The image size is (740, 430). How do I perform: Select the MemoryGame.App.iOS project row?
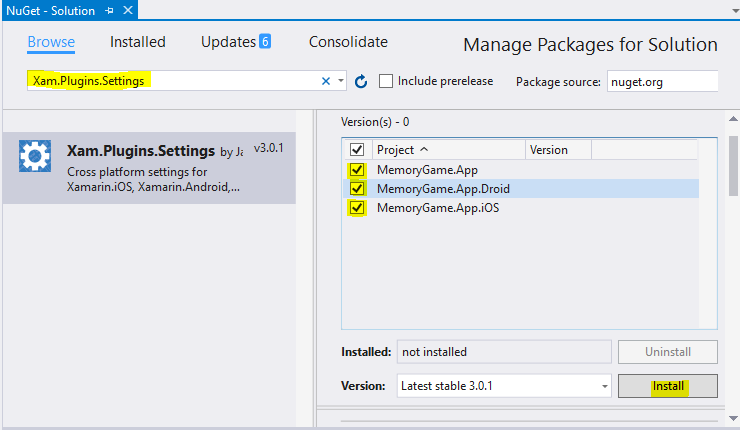(x=521, y=208)
